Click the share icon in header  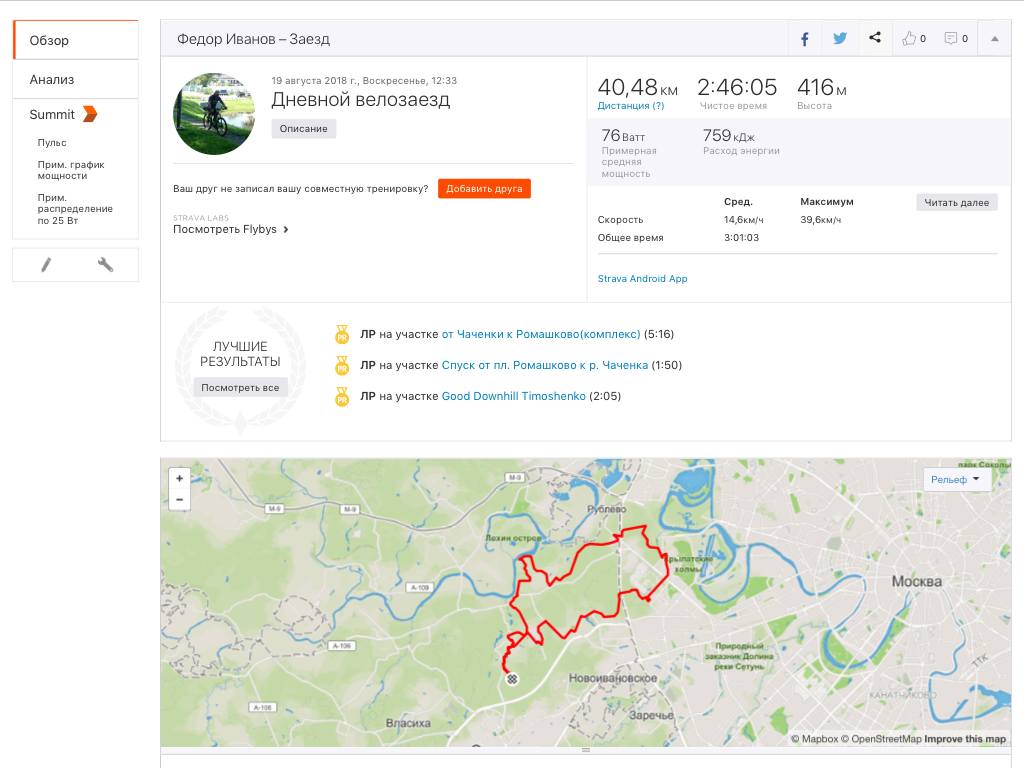tap(875, 39)
